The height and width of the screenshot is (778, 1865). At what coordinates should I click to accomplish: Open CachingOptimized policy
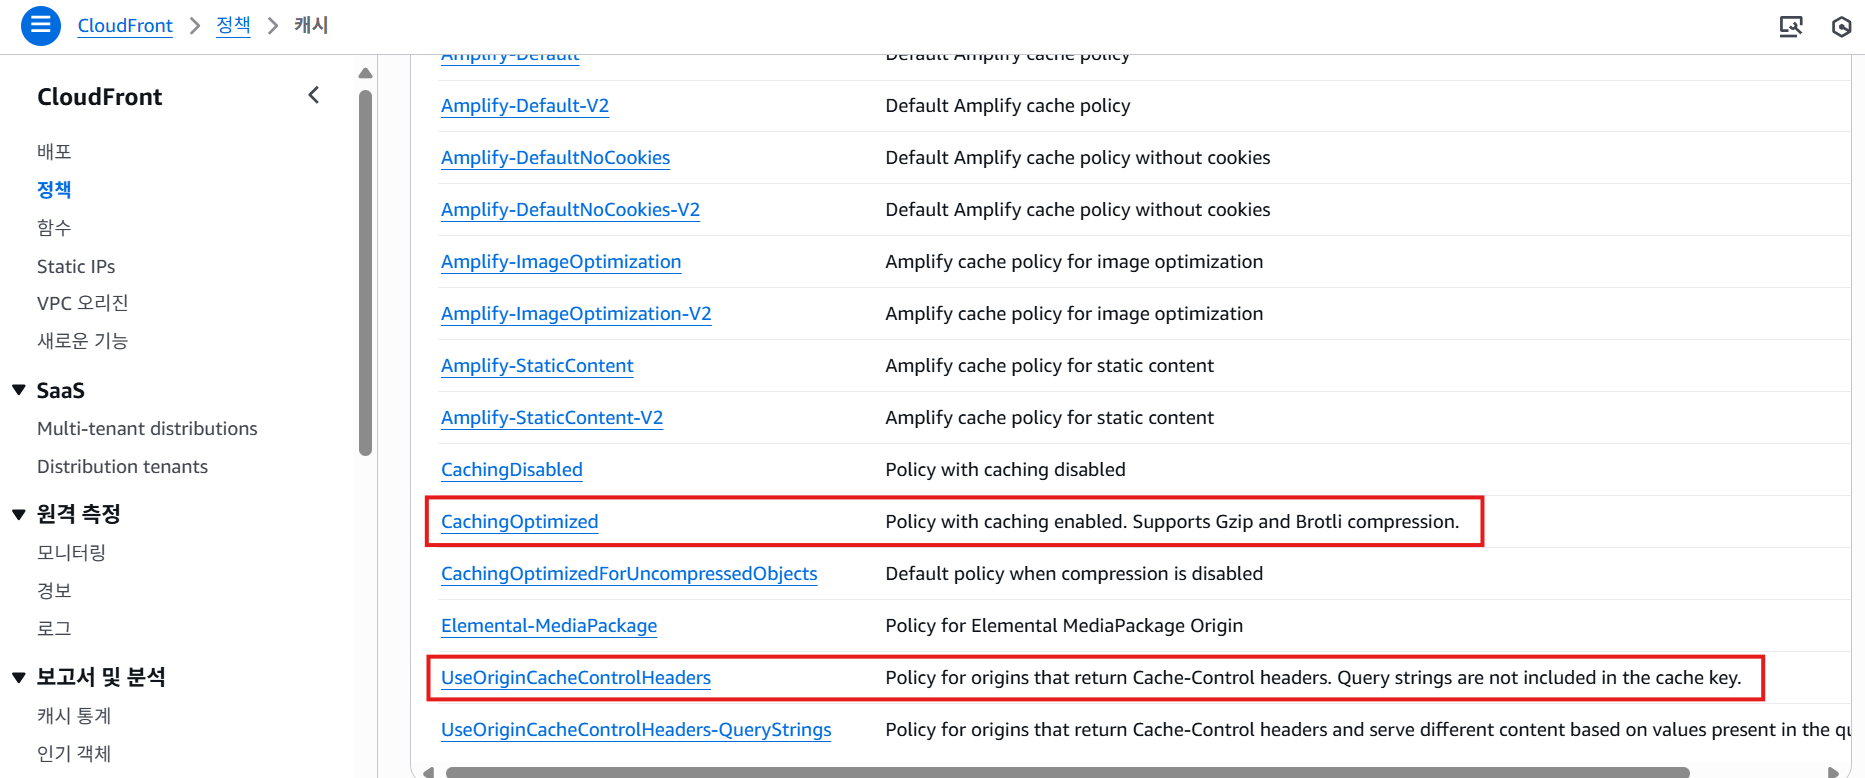click(520, 521)
